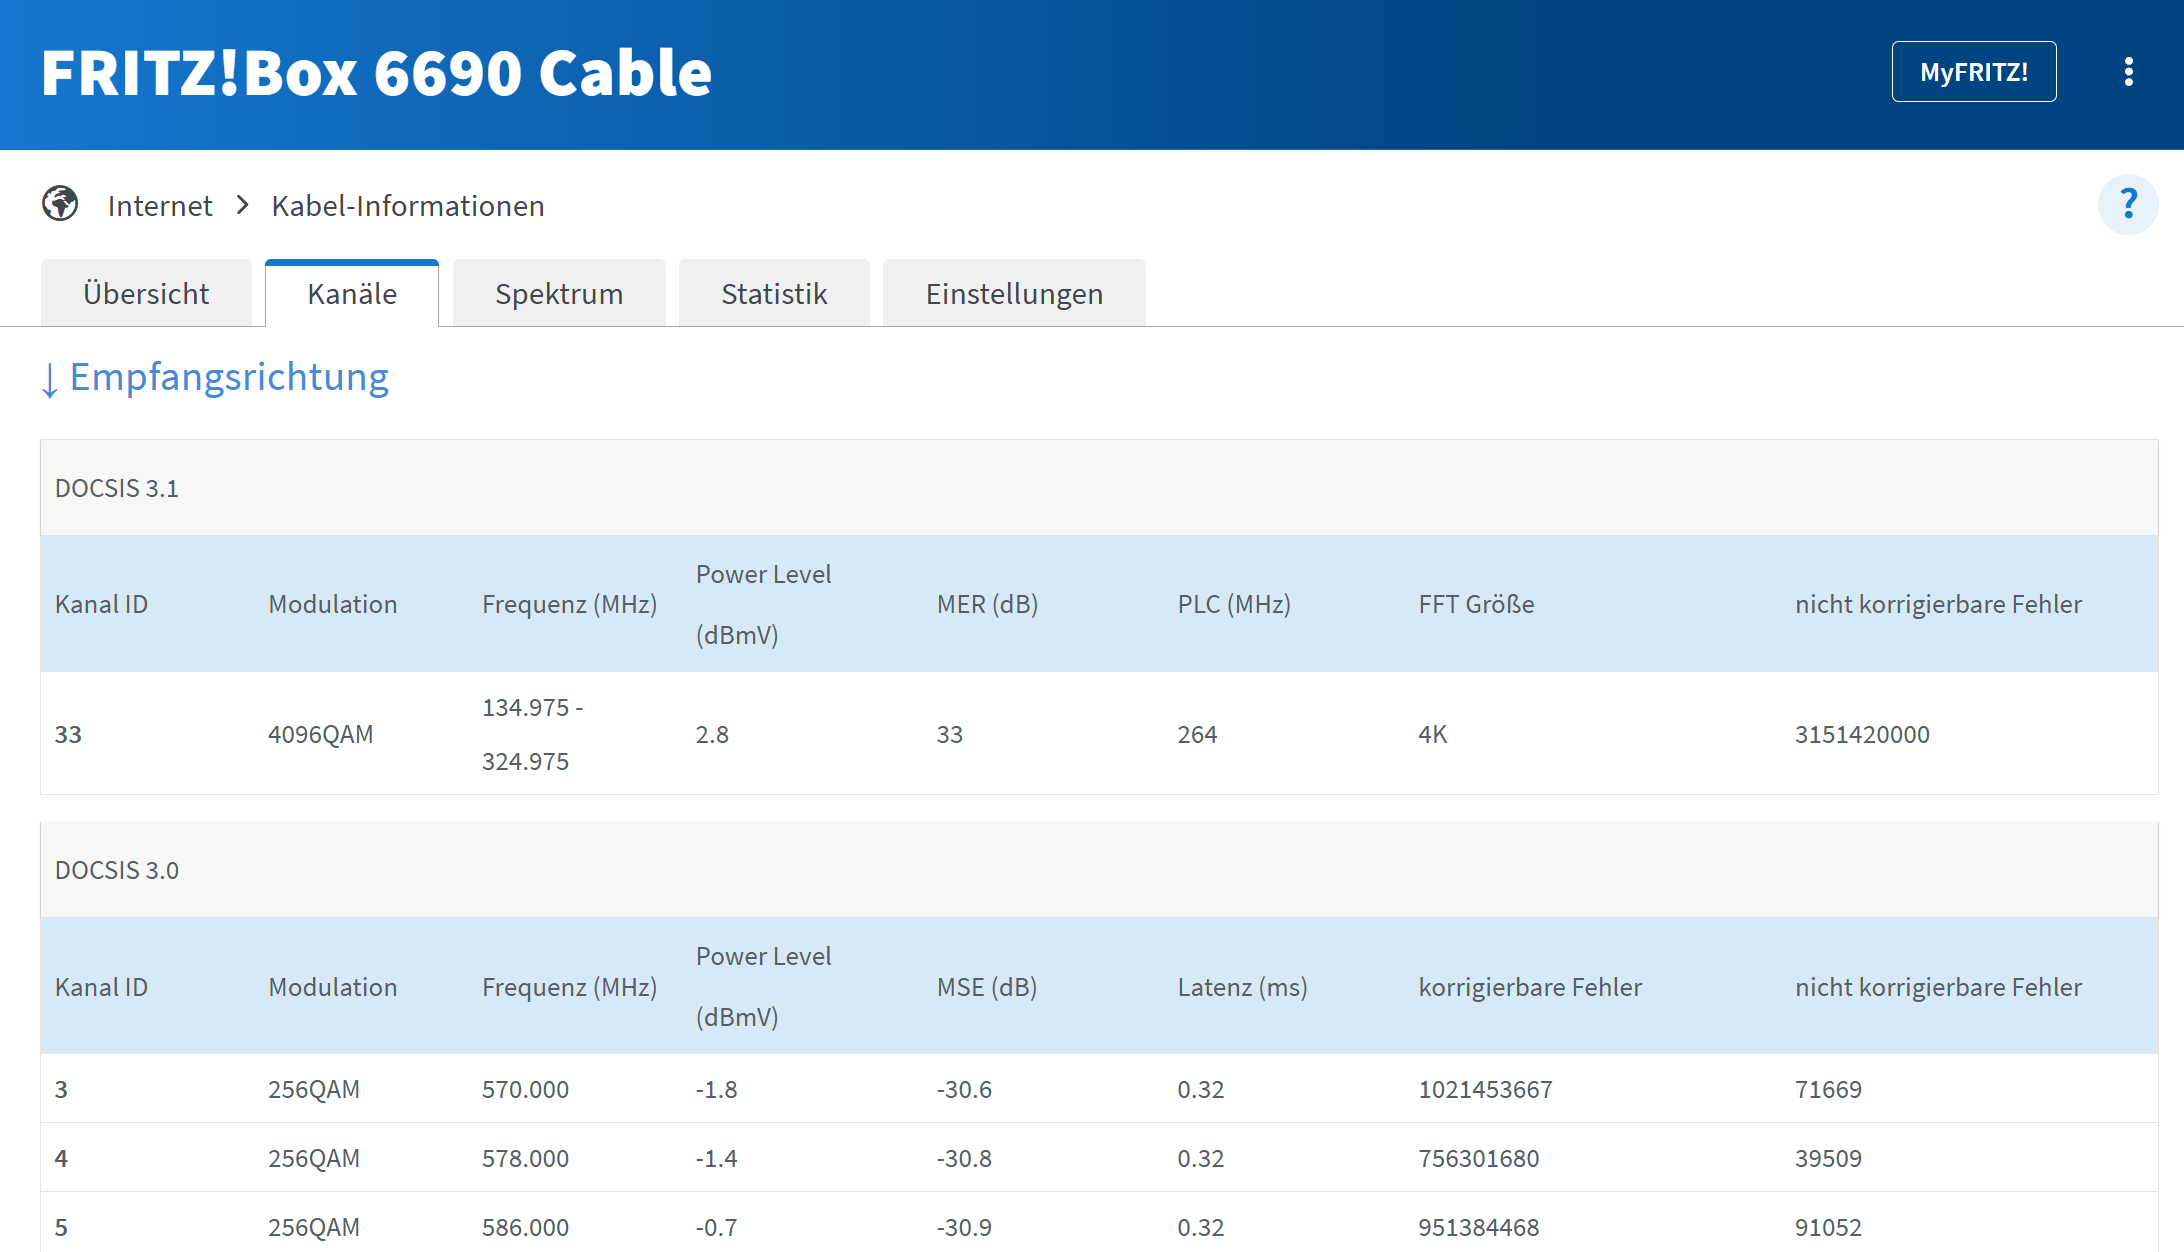
Task: Click the question mark help icon
Action: point(2127,205)
